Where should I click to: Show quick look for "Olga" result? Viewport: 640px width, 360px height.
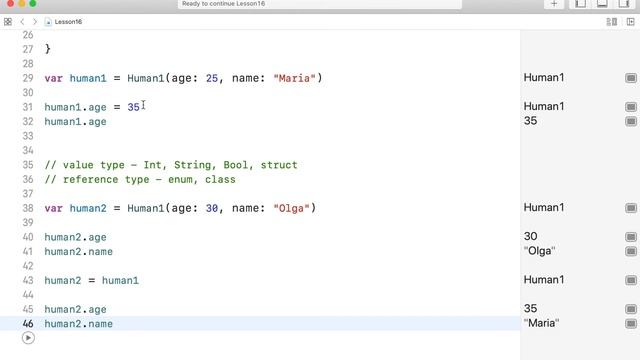[x=631, y=251]
